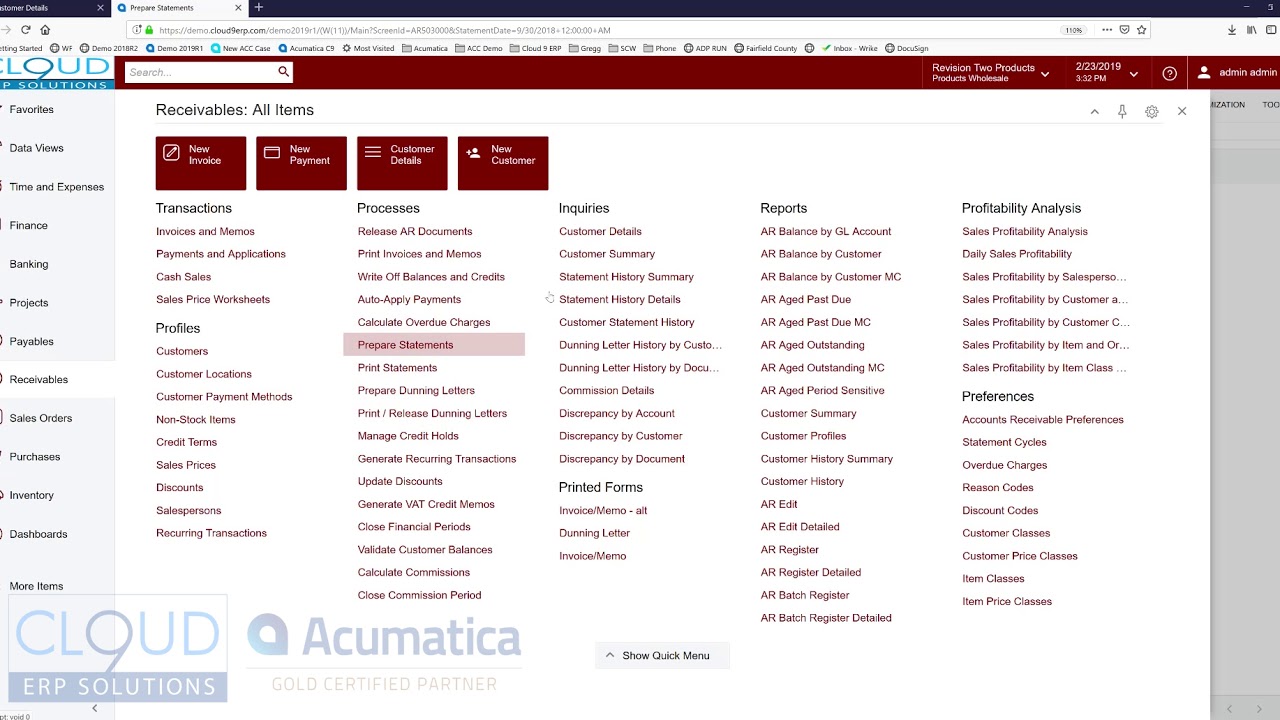Open a new browser tab
Screen dimensions: 1280x720
pyautogui.click(x=258, y=7)
